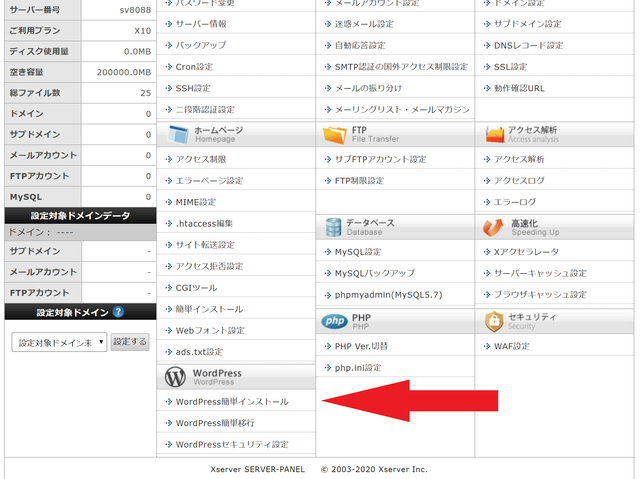Screen dimensions: 640x479
Task: Open アクセス拒否設定 link
Action: pos(209,266)
